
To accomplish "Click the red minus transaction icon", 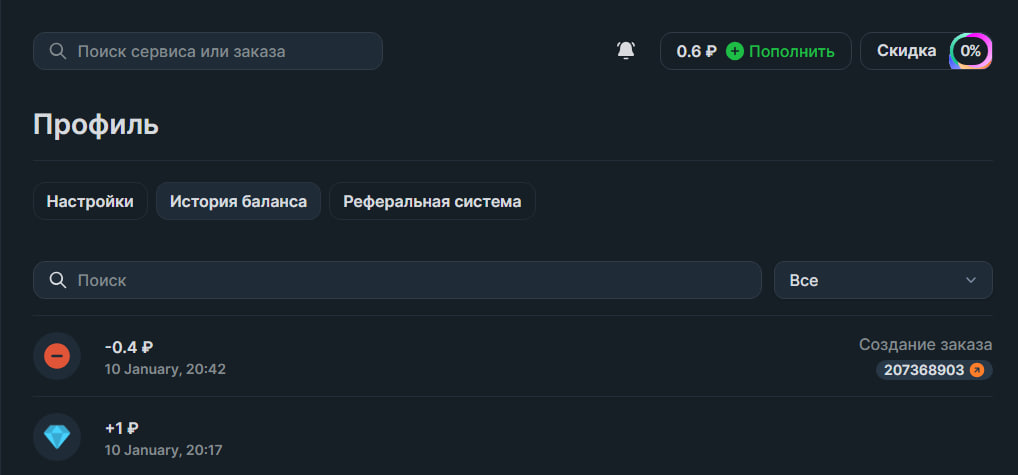I will (x=57, y=356).
